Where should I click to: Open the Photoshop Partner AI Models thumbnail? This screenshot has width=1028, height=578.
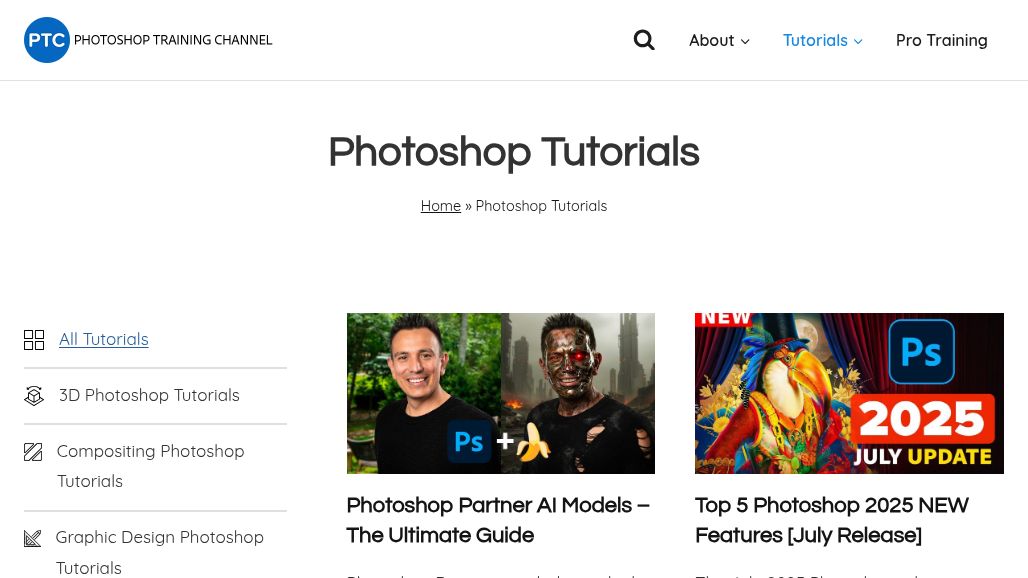(500, 393)
